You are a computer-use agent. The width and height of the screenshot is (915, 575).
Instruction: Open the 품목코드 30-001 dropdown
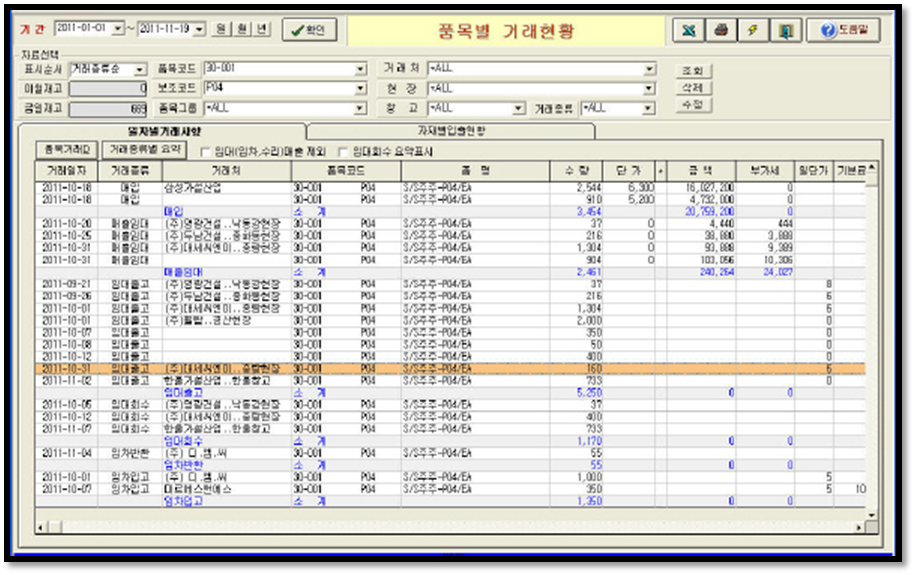pyautogui.click(x=361, y=69)
